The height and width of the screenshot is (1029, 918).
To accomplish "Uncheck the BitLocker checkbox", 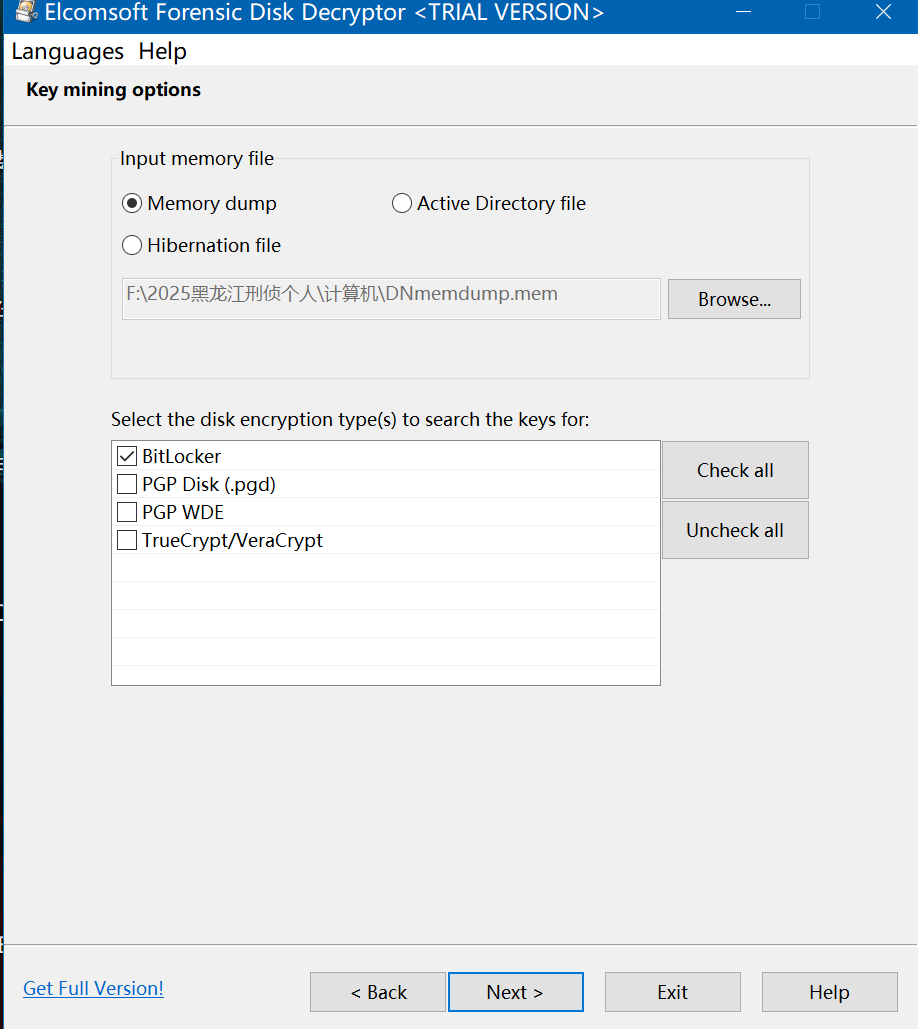I will [127, 457].
